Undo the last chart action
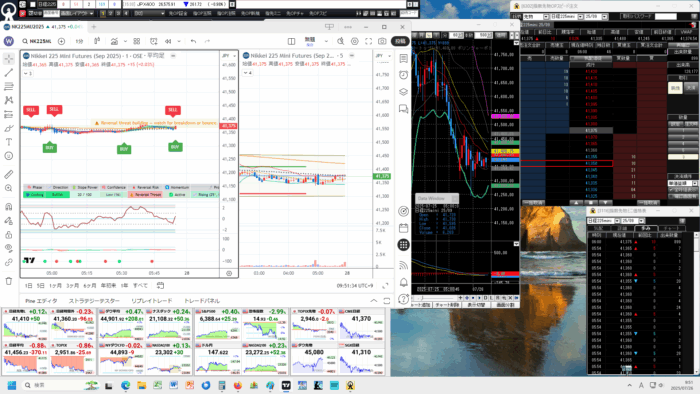700x394 pixels. pyautogui.click(x=193, y=41)
